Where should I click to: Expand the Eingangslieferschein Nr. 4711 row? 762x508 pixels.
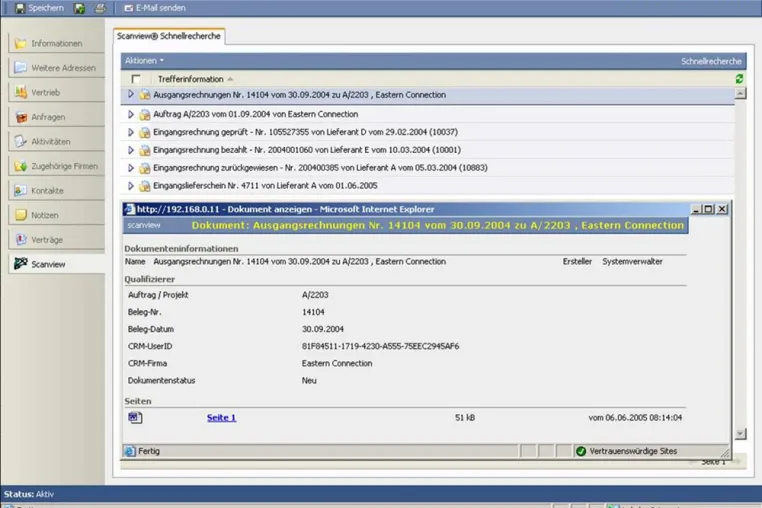(131, 186)
